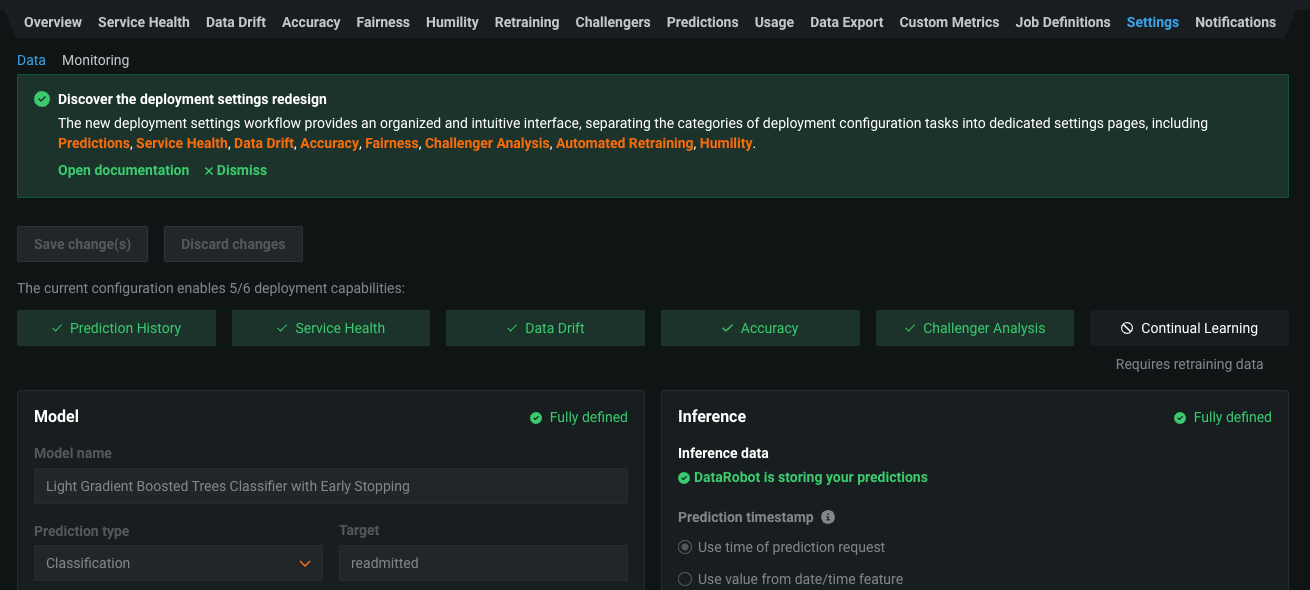Click the green checkmark icon in banner
Screen dimensions: 1310x590
(42, 99)
